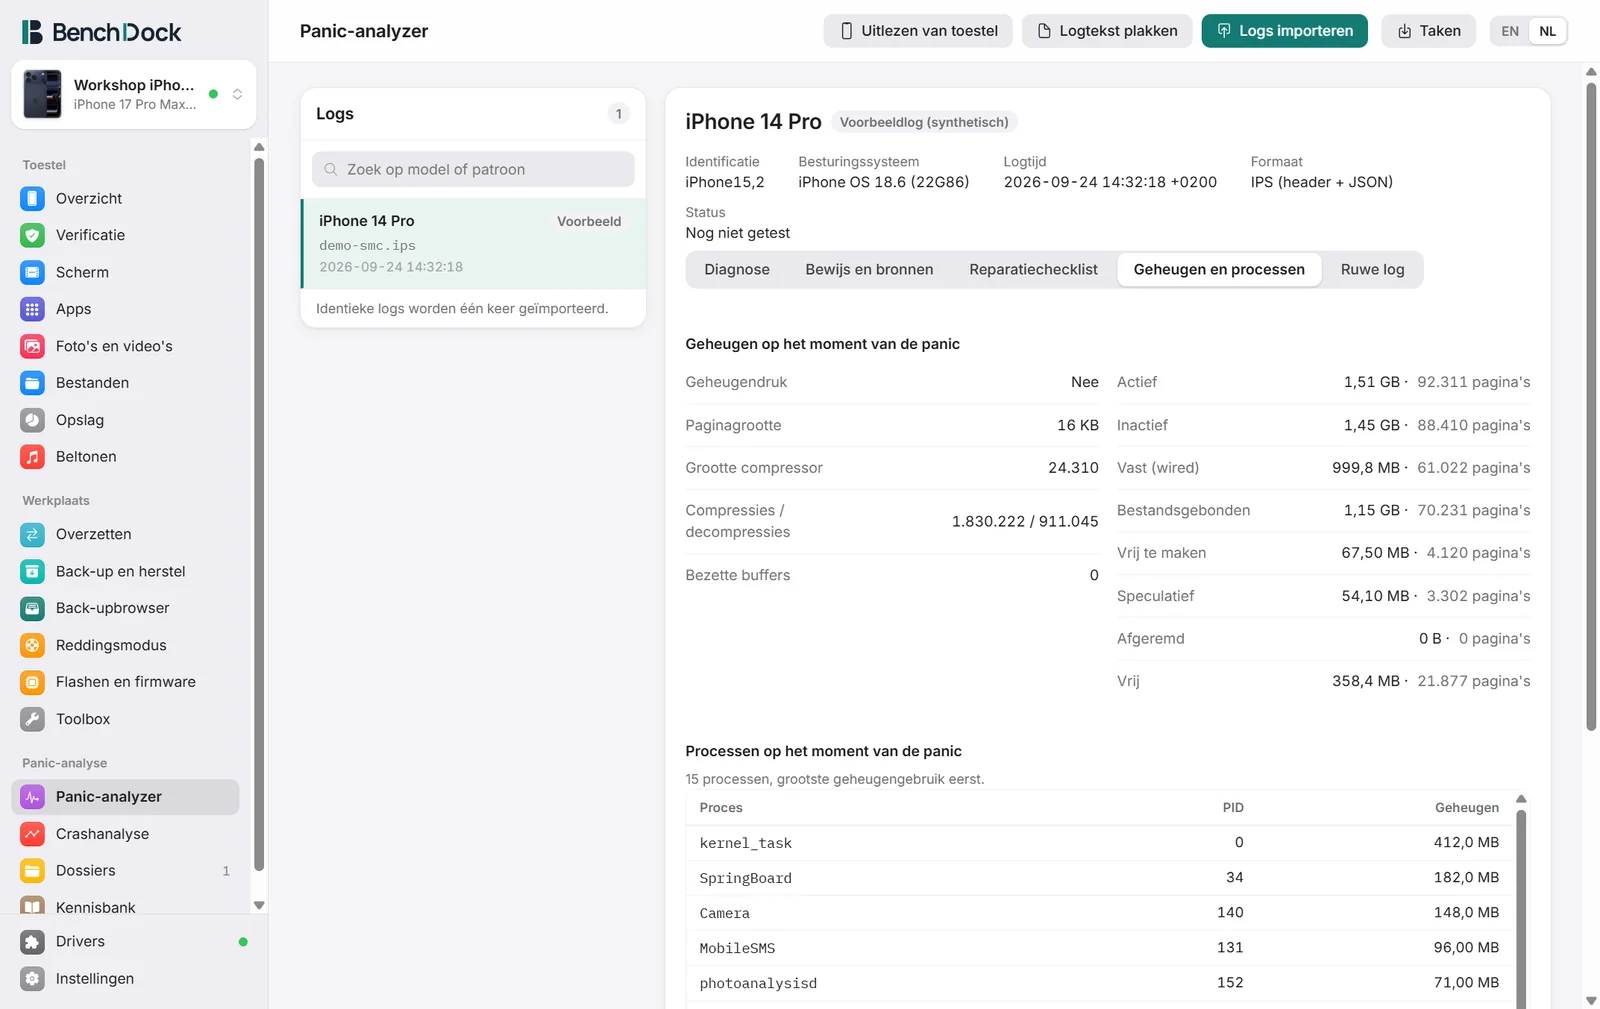Select Geheugen en processen tab
This screenshot has width=1600, height=1009.
pos(1219,270)
